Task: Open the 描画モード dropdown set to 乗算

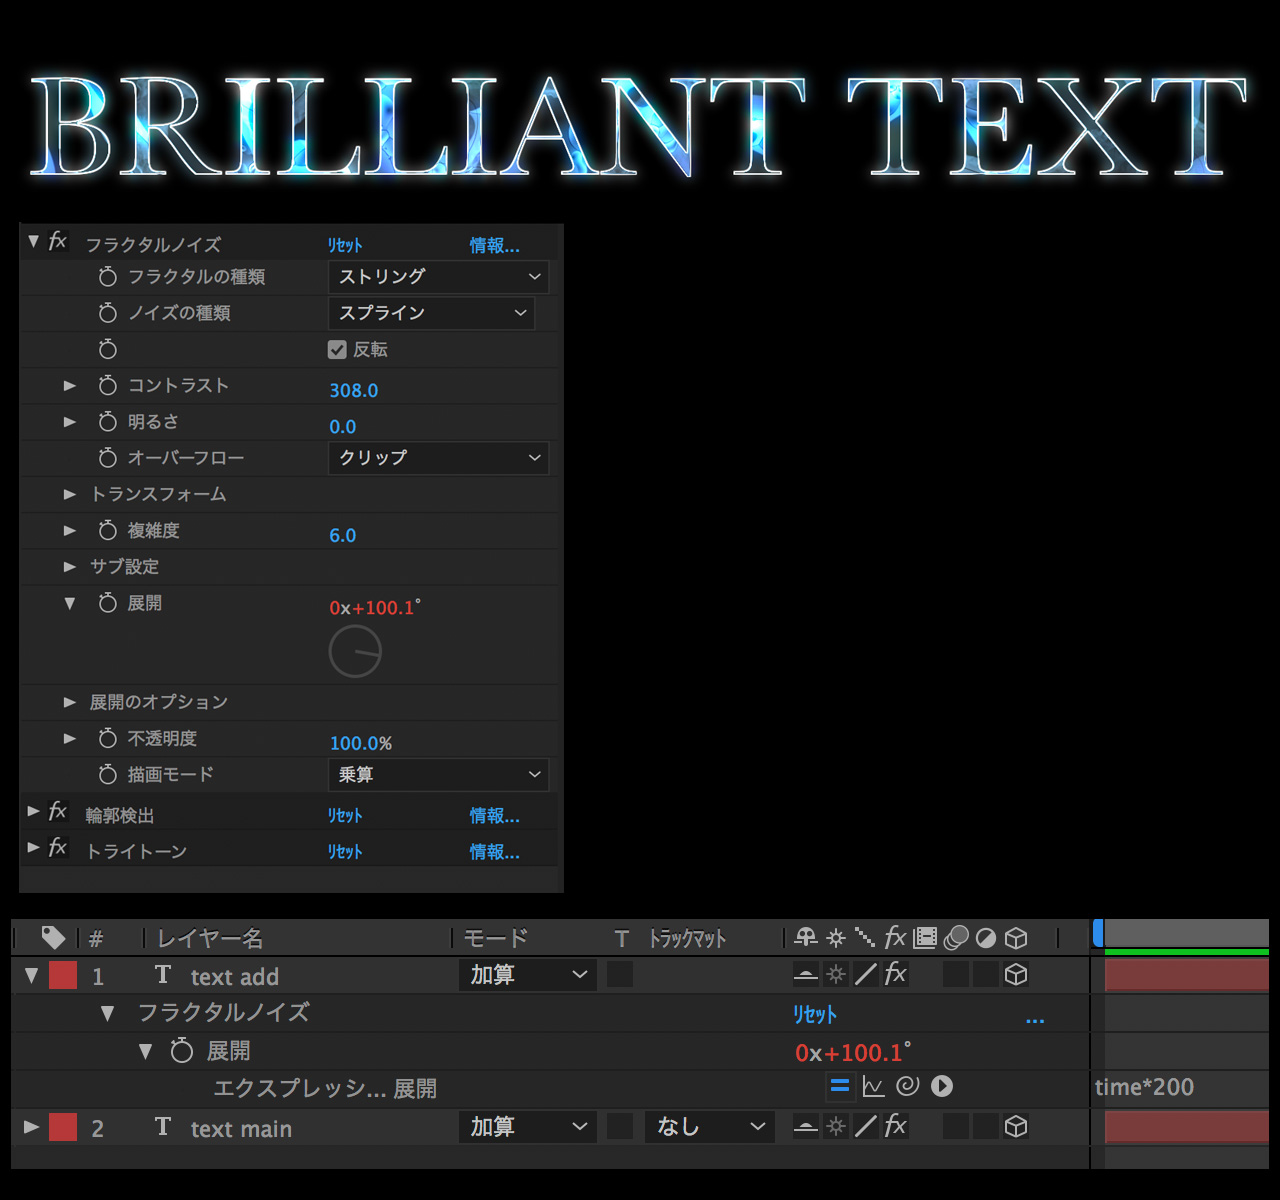Action: point(438,775)
